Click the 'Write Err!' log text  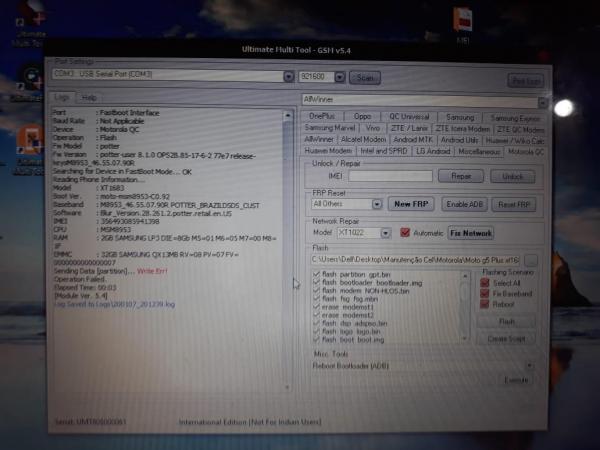[152, 271]
